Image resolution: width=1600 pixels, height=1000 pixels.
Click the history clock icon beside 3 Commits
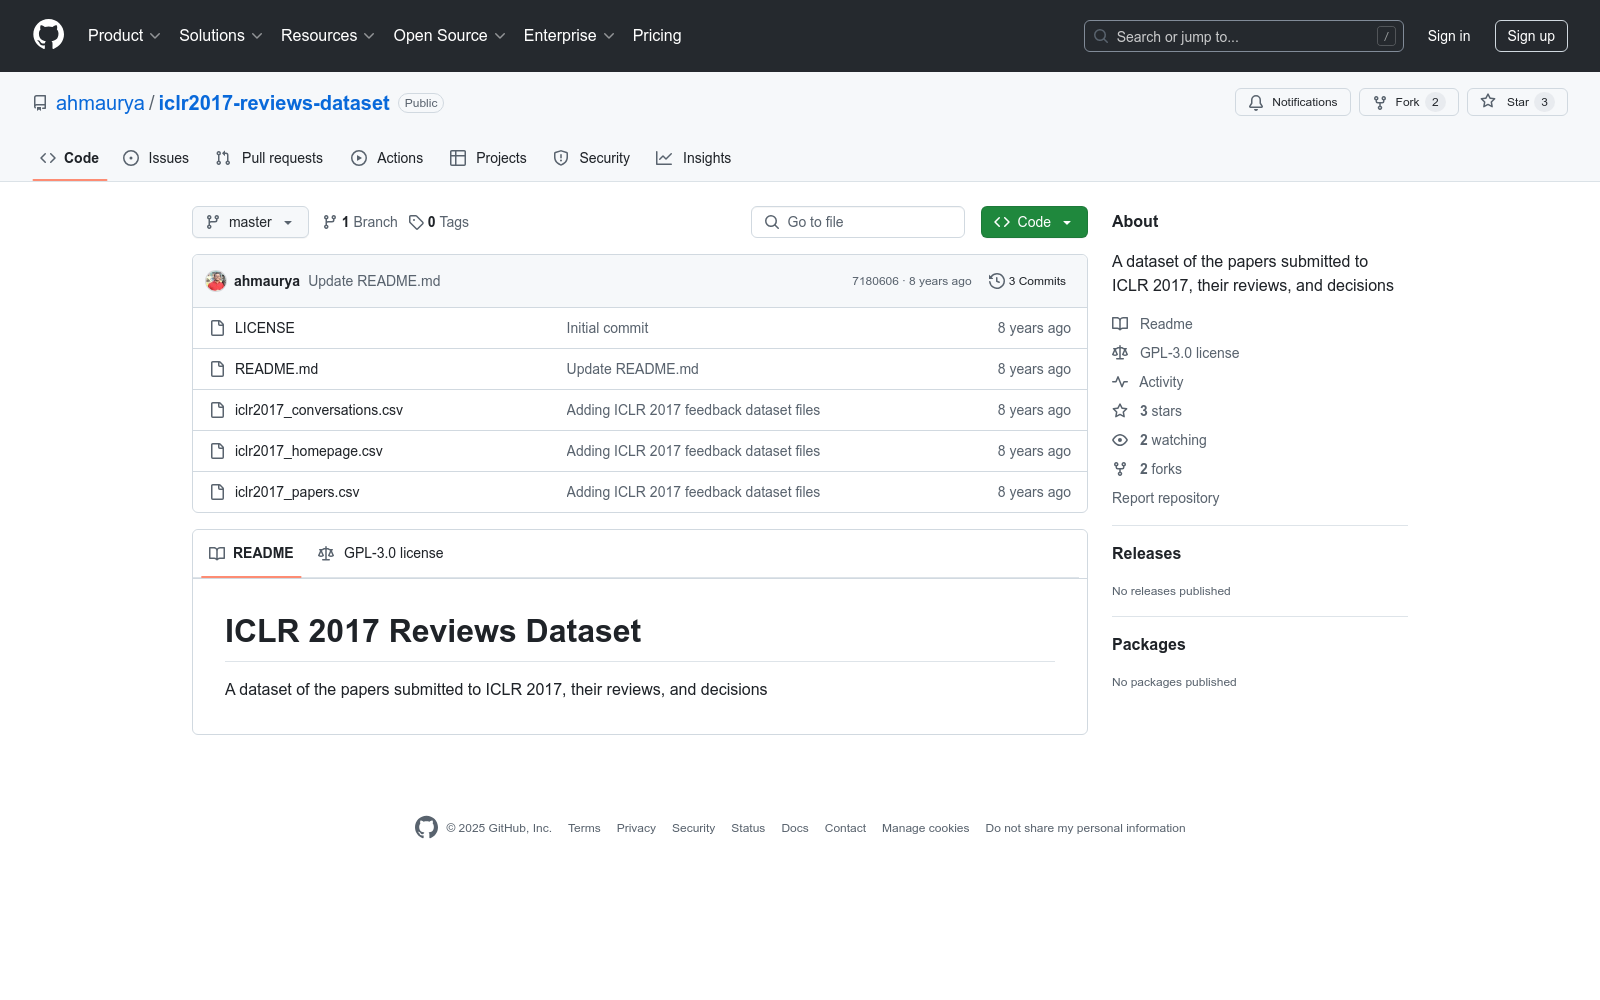point(996,281)
